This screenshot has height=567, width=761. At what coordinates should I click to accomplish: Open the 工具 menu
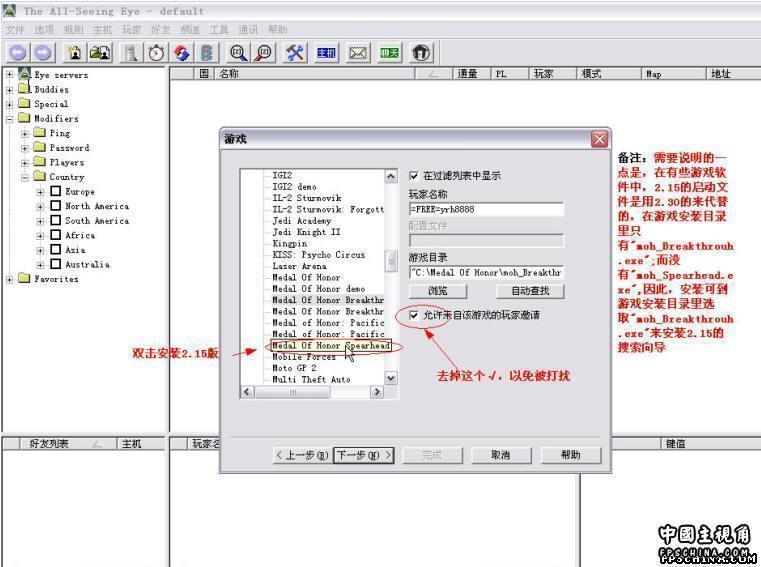coord(219,30)
